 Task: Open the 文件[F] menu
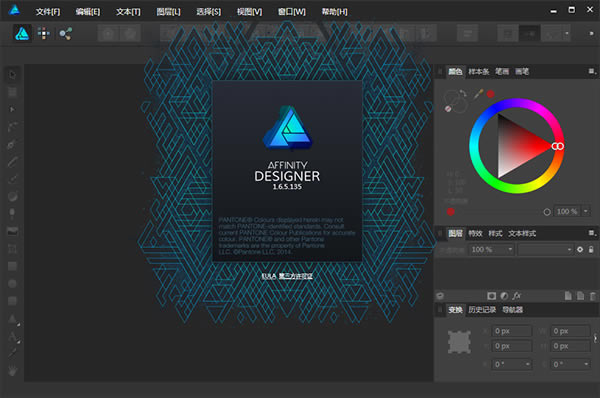(48, 12)
